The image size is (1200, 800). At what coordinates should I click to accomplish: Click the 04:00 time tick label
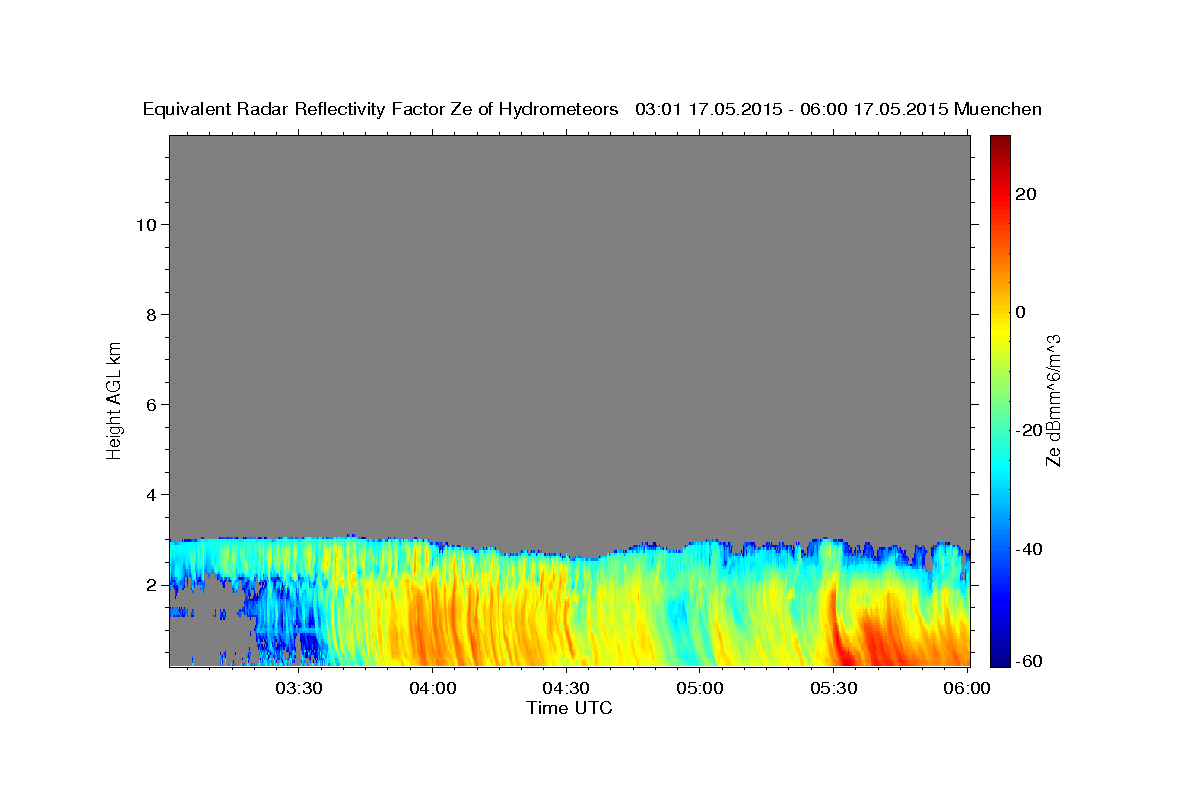(x=432, y=688)
